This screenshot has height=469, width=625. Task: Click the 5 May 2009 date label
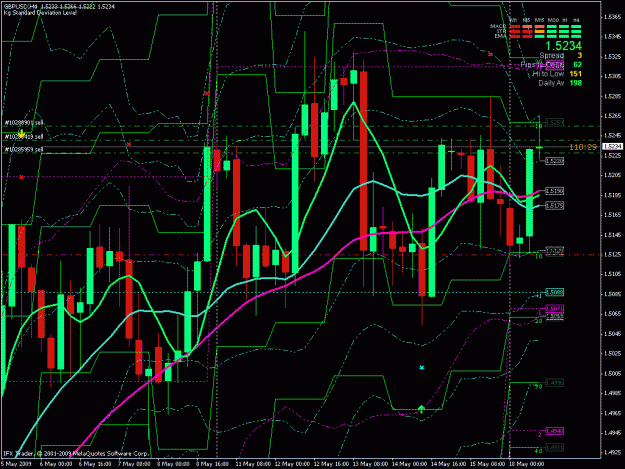tap(16, 464)
